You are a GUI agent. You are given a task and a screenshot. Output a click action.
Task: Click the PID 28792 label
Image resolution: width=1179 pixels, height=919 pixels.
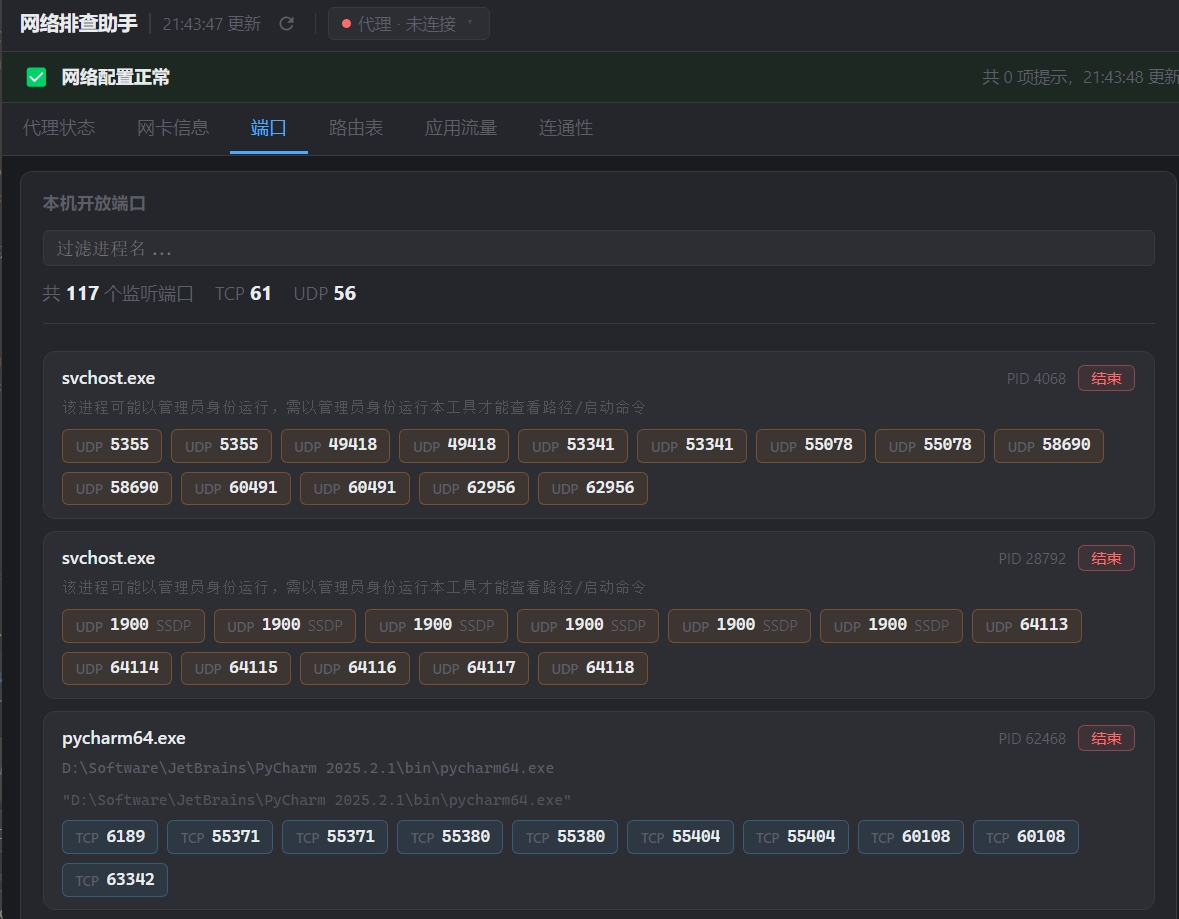(x=1032, y=559)
